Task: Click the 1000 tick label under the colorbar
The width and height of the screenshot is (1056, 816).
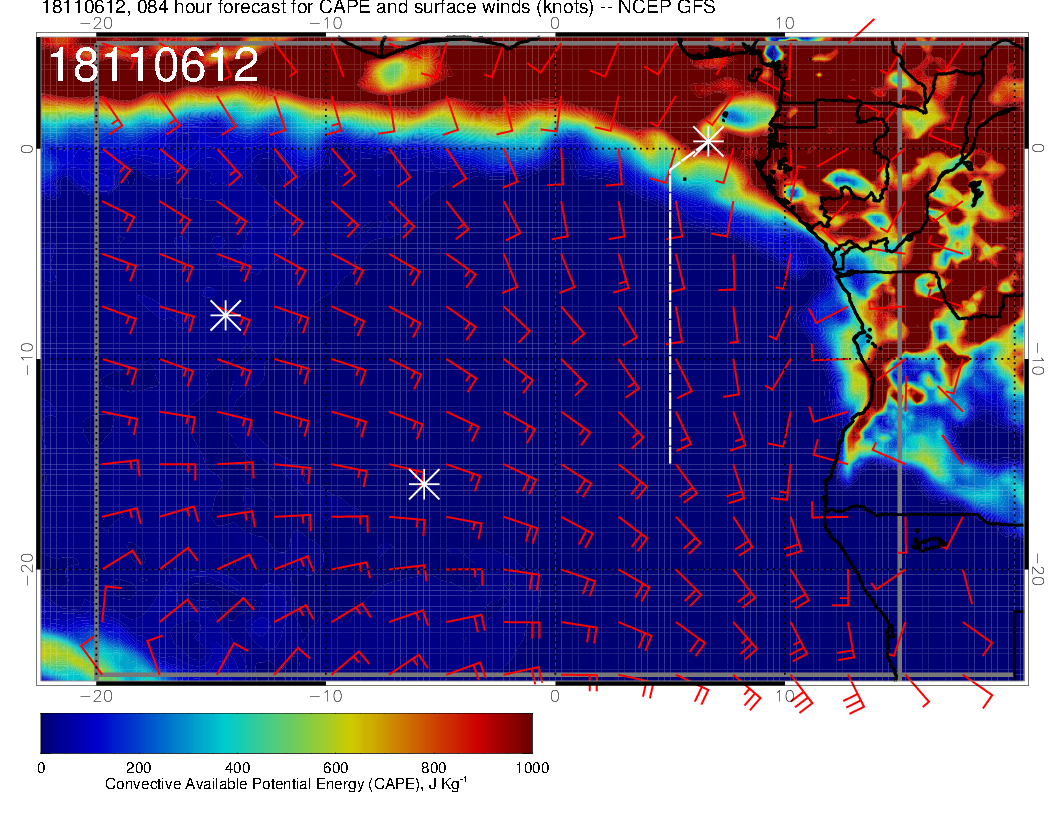Action: pos(531,767)
